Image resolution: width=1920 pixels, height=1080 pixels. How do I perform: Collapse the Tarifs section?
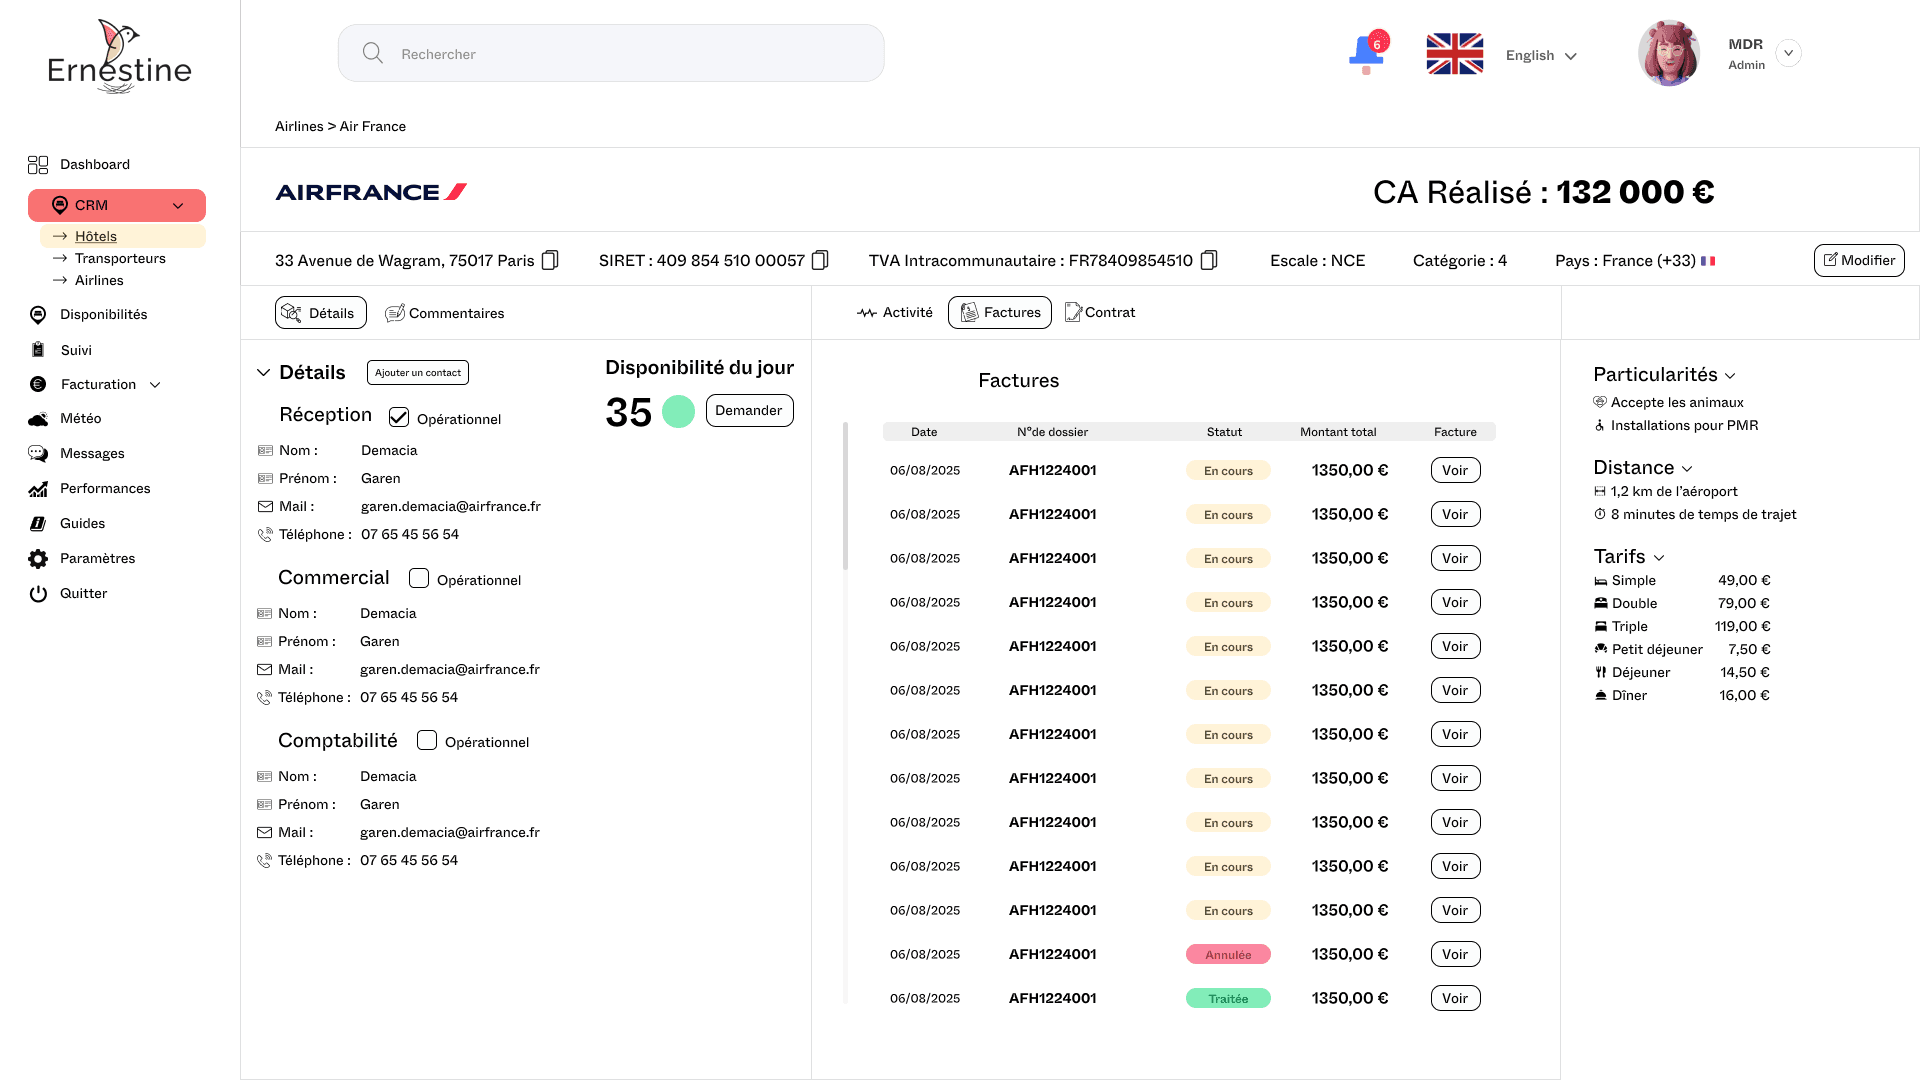tap(1659, 557)
